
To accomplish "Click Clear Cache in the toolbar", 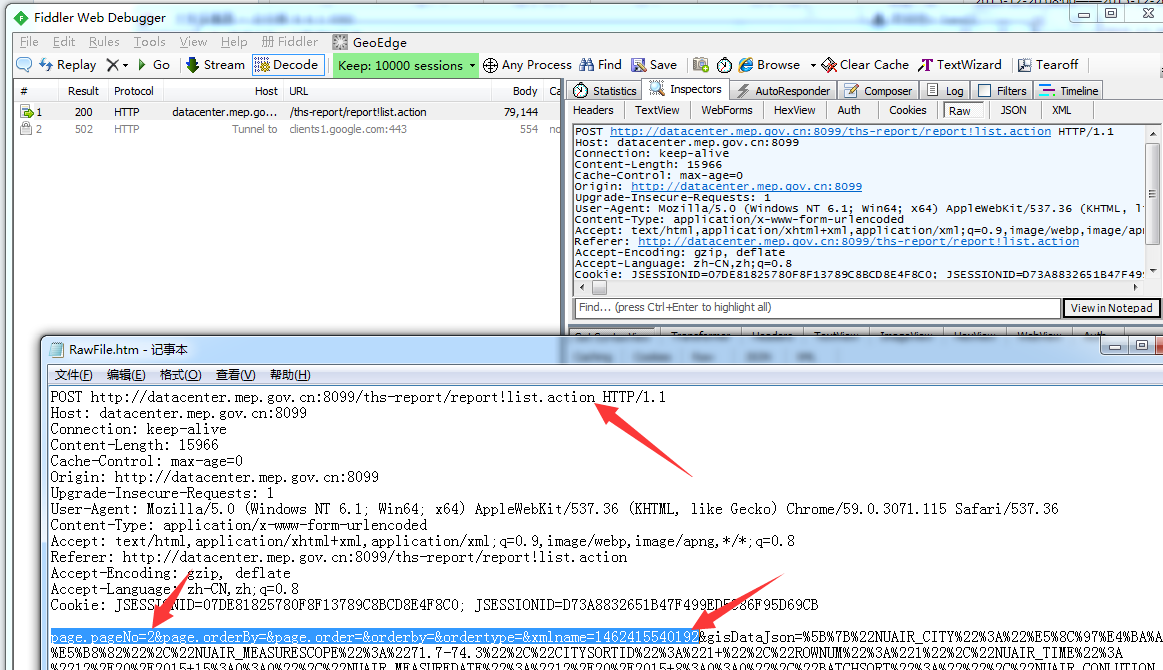I will [865, 65].
